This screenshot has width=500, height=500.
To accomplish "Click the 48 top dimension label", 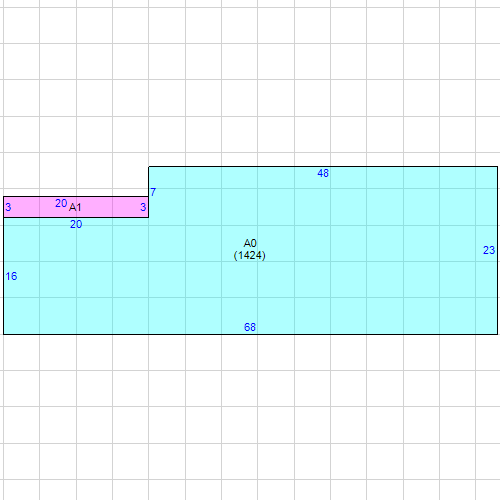I will click(323, 173).
